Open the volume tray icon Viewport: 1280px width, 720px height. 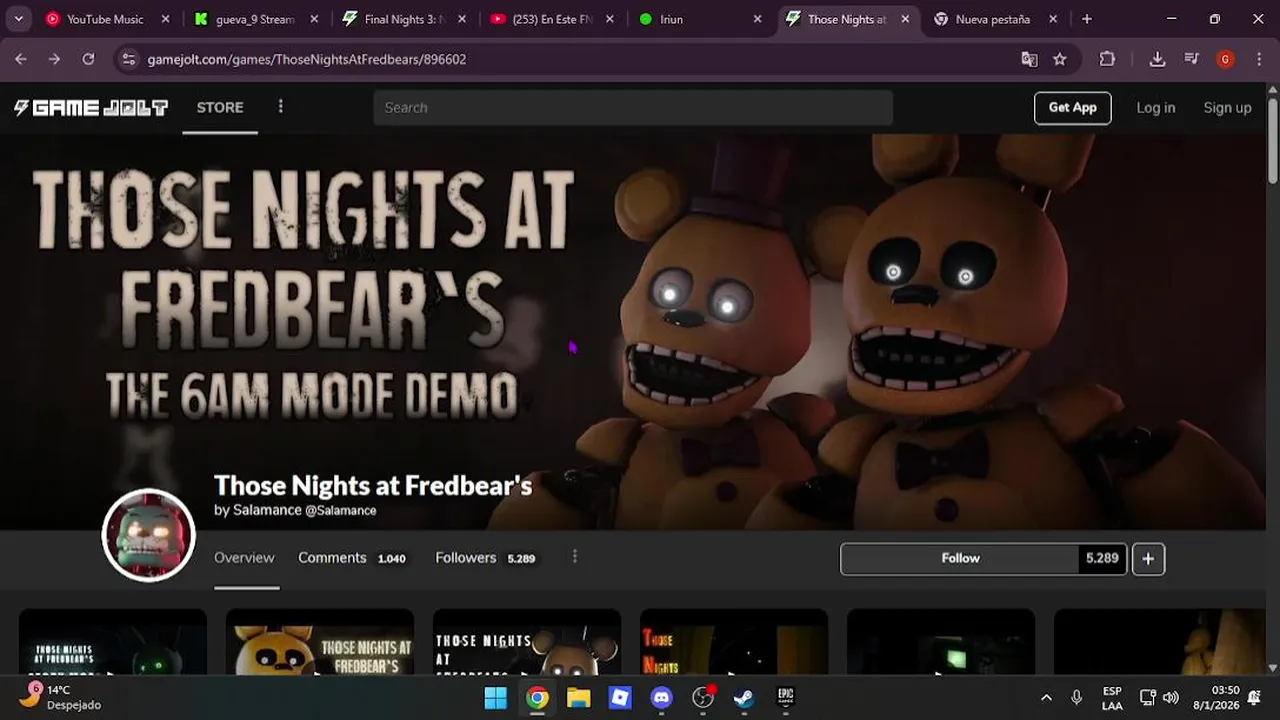pos(1170,698)
